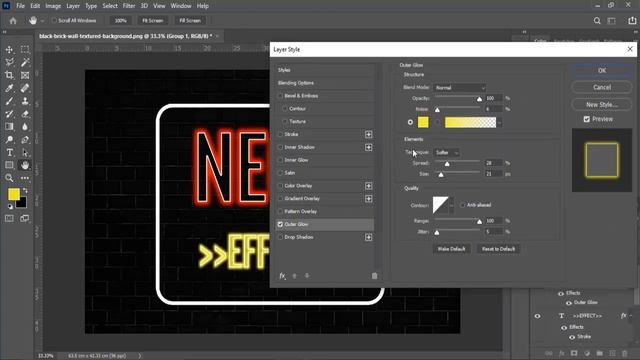This screenshot has width=640, height=360.
Task: Uncheck the Outer Glow effect
Action: [x=280, y=224]
